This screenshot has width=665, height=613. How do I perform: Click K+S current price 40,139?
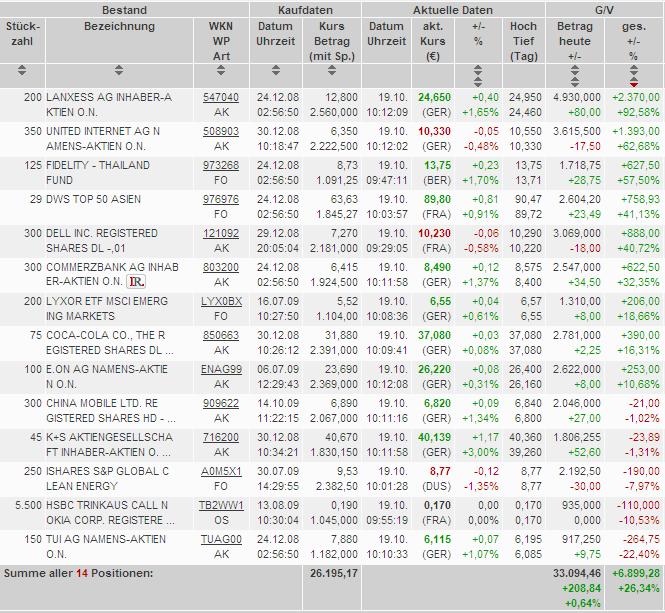click(x=434, y=437)
